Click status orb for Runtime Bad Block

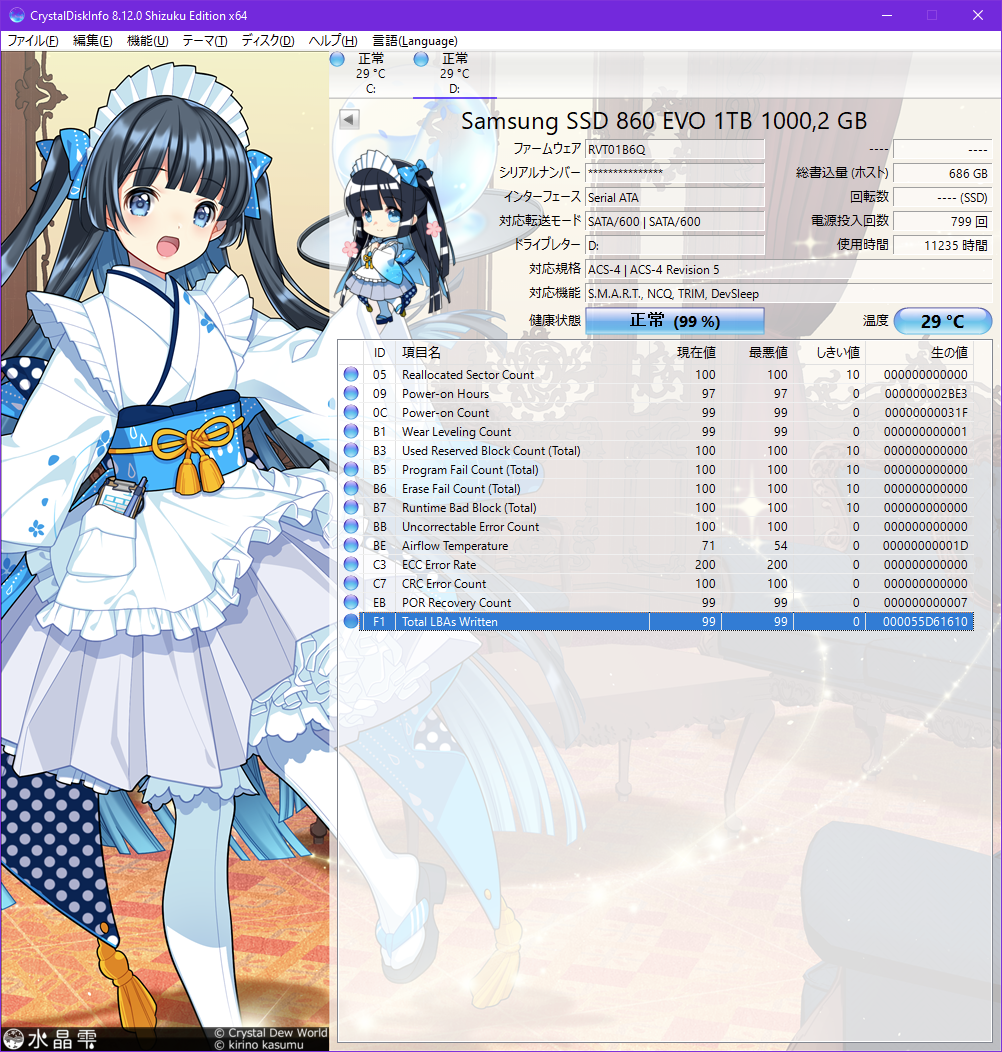tap(351, 507)
